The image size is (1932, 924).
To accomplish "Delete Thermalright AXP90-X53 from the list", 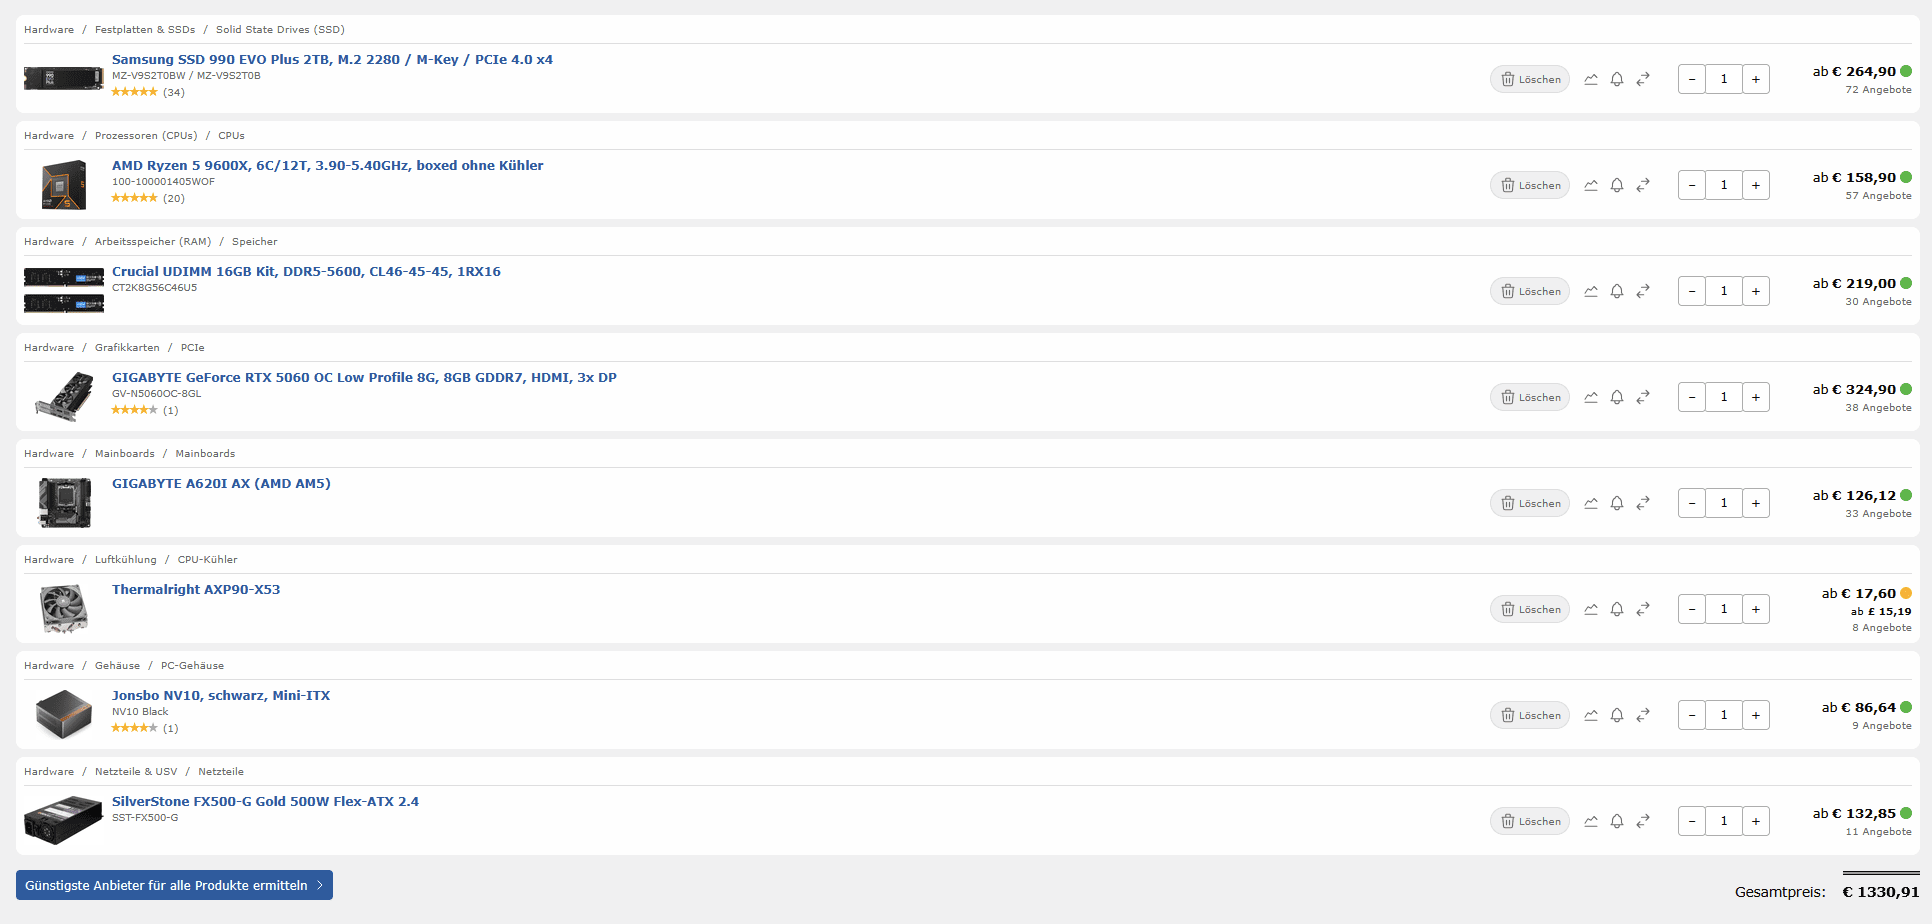I will pyautogui.click(x=1530, y=609).
